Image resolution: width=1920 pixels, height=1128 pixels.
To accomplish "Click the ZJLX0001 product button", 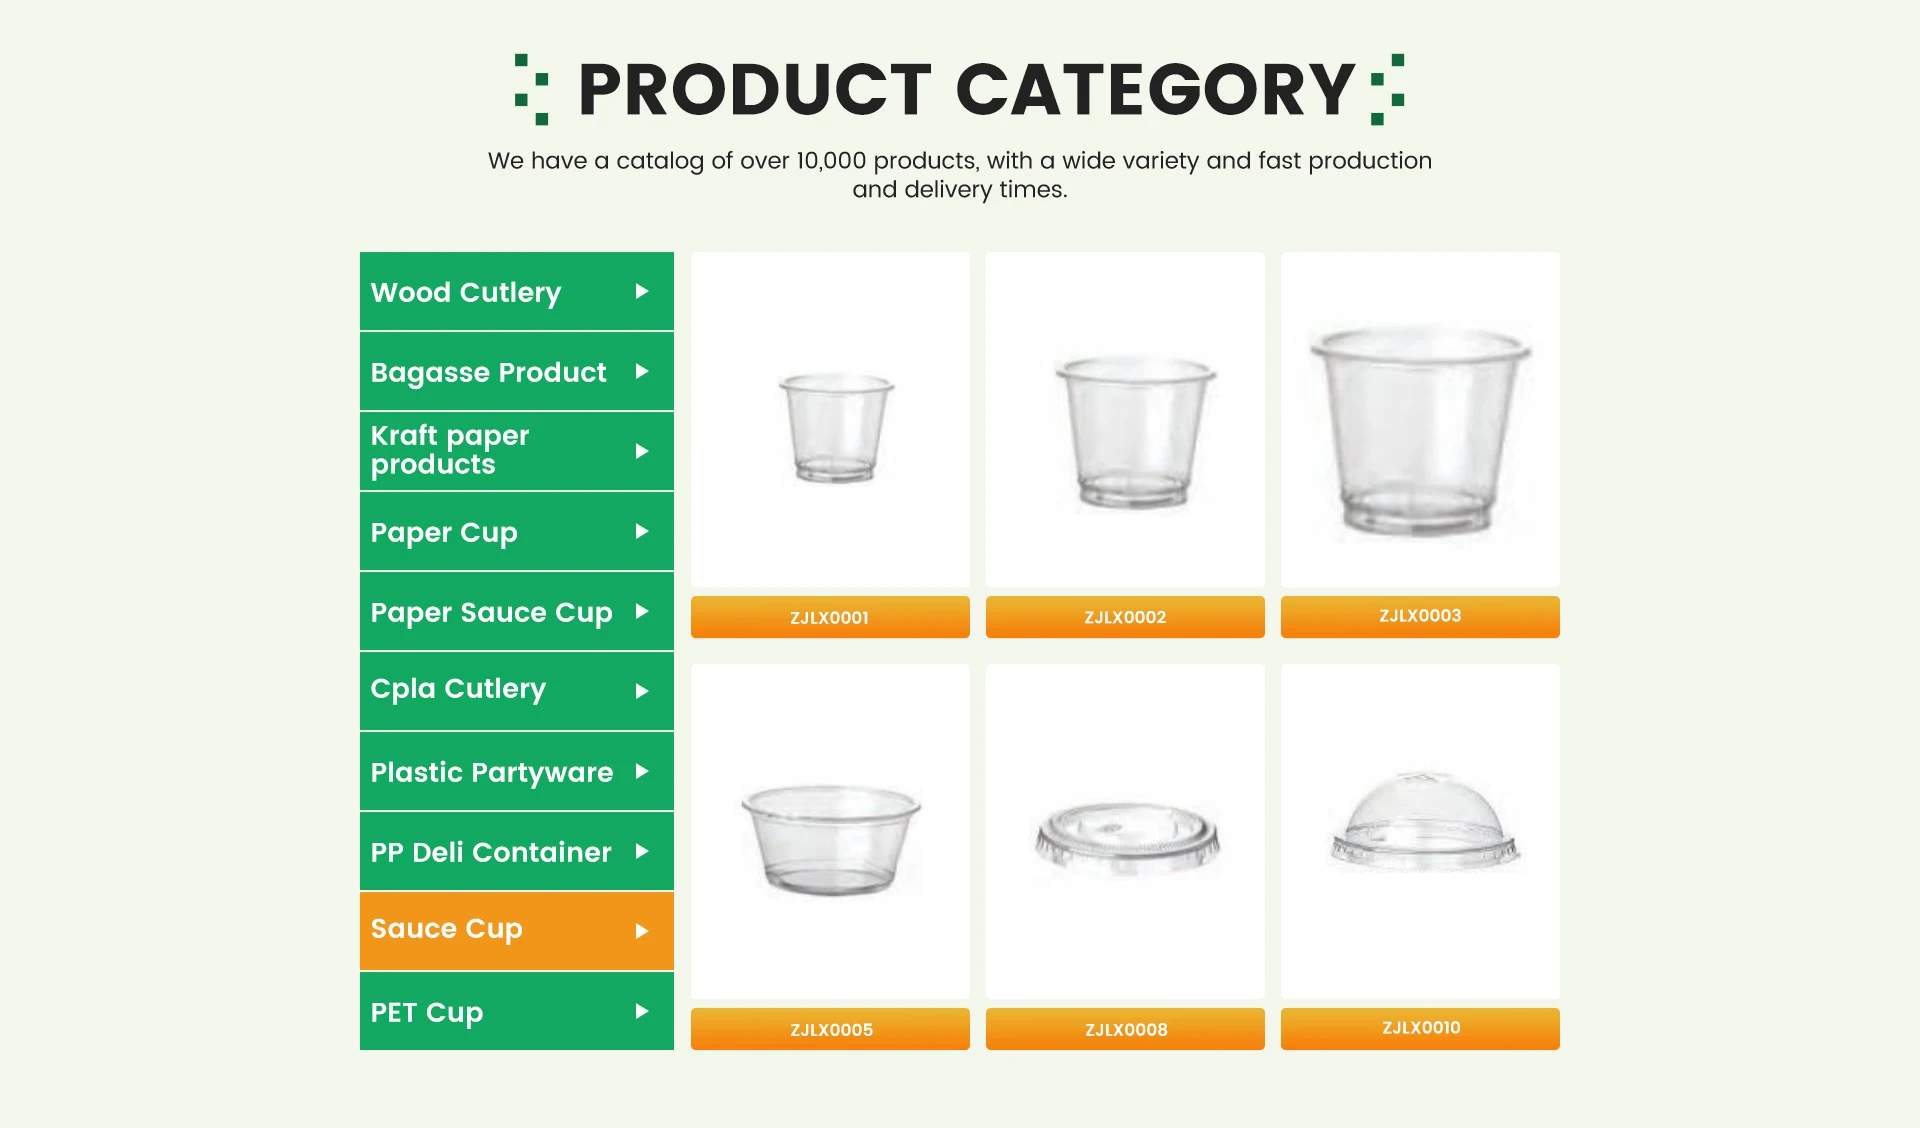I will (830, 617).
